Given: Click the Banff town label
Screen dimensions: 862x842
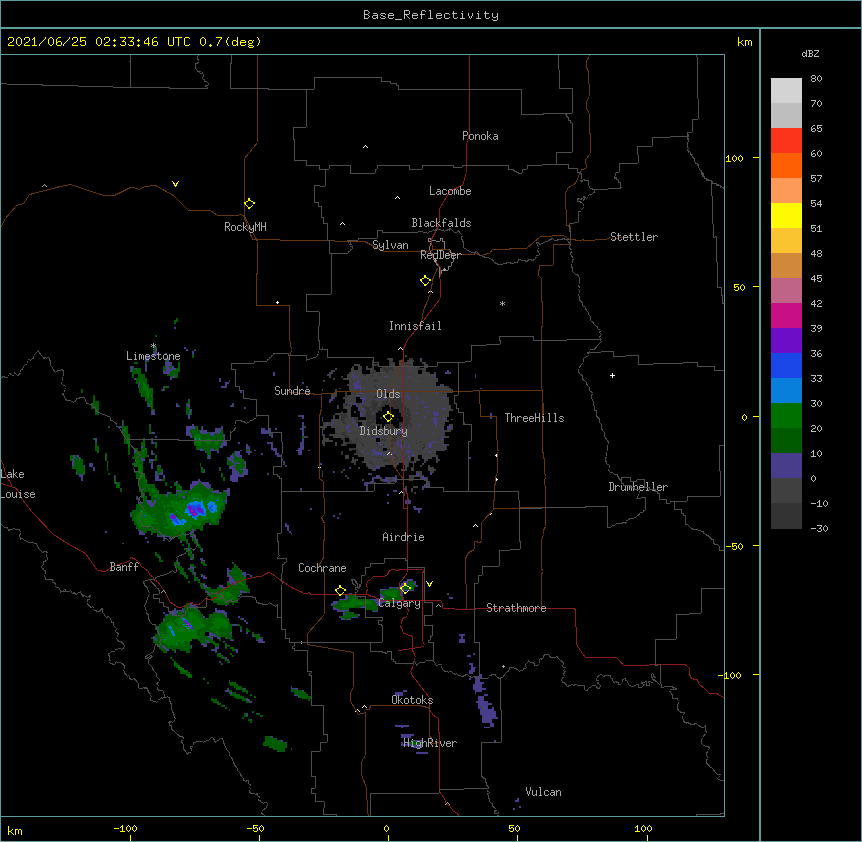Looking at the screenshot, I should point(124,567).
